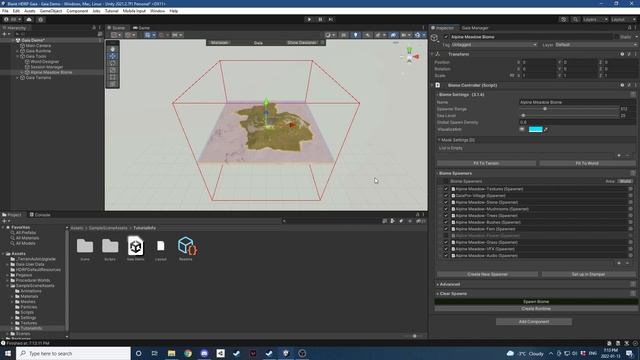Open the Component menu
The image size is (640, 360).
(x=77, y=11)
